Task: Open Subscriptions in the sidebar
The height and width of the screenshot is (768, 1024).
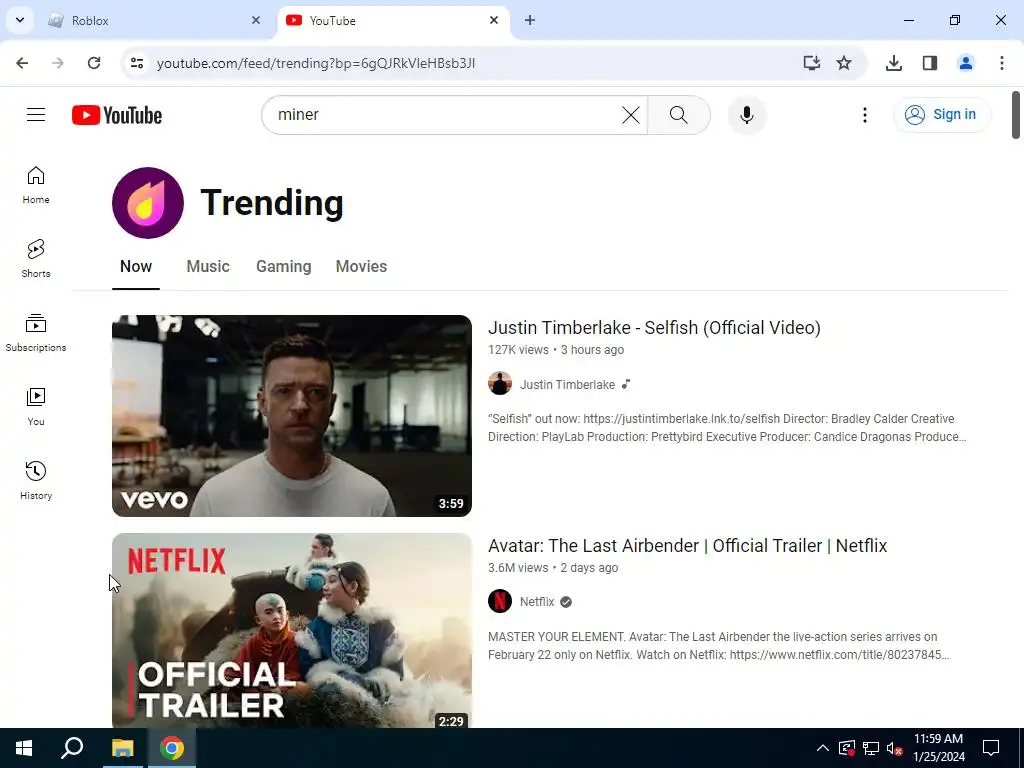Action: 36,332
